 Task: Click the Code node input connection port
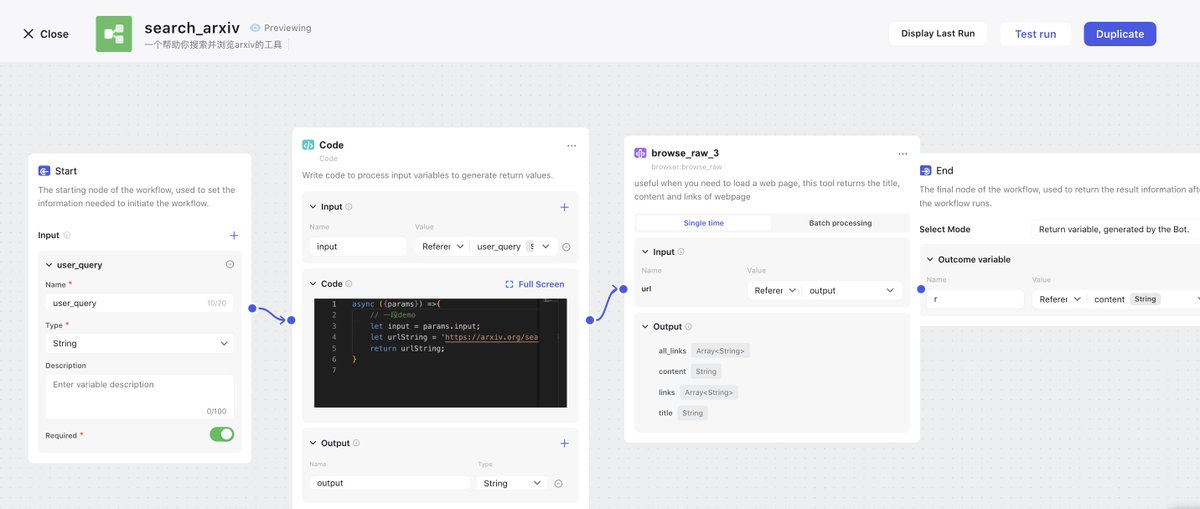click(292, 320)
